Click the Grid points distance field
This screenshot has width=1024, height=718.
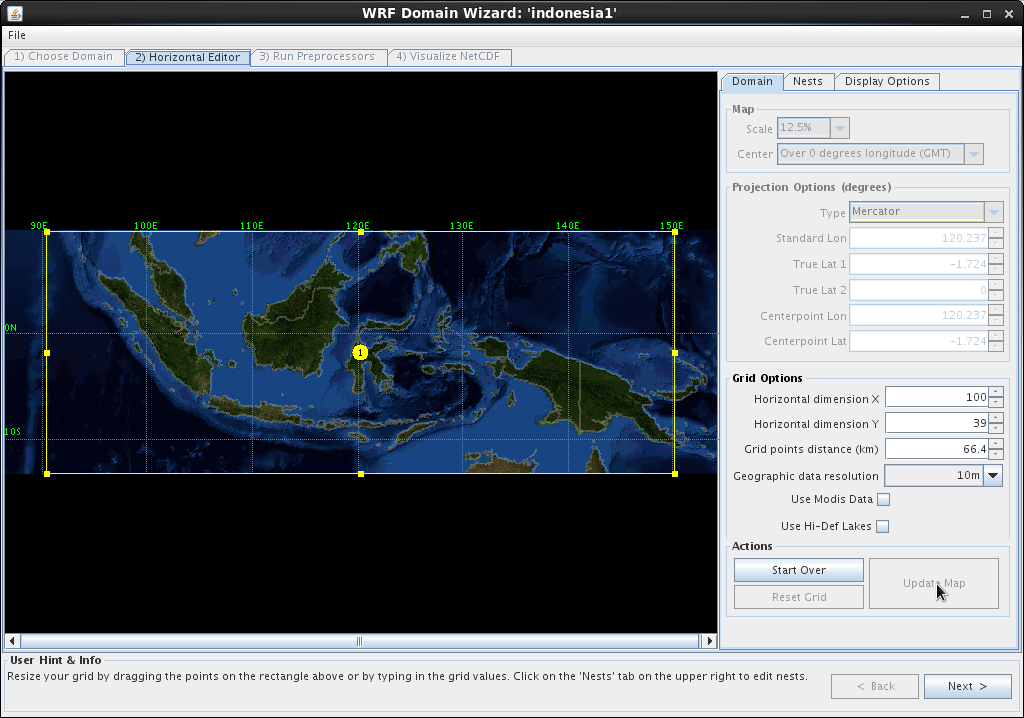click(936, 449)
